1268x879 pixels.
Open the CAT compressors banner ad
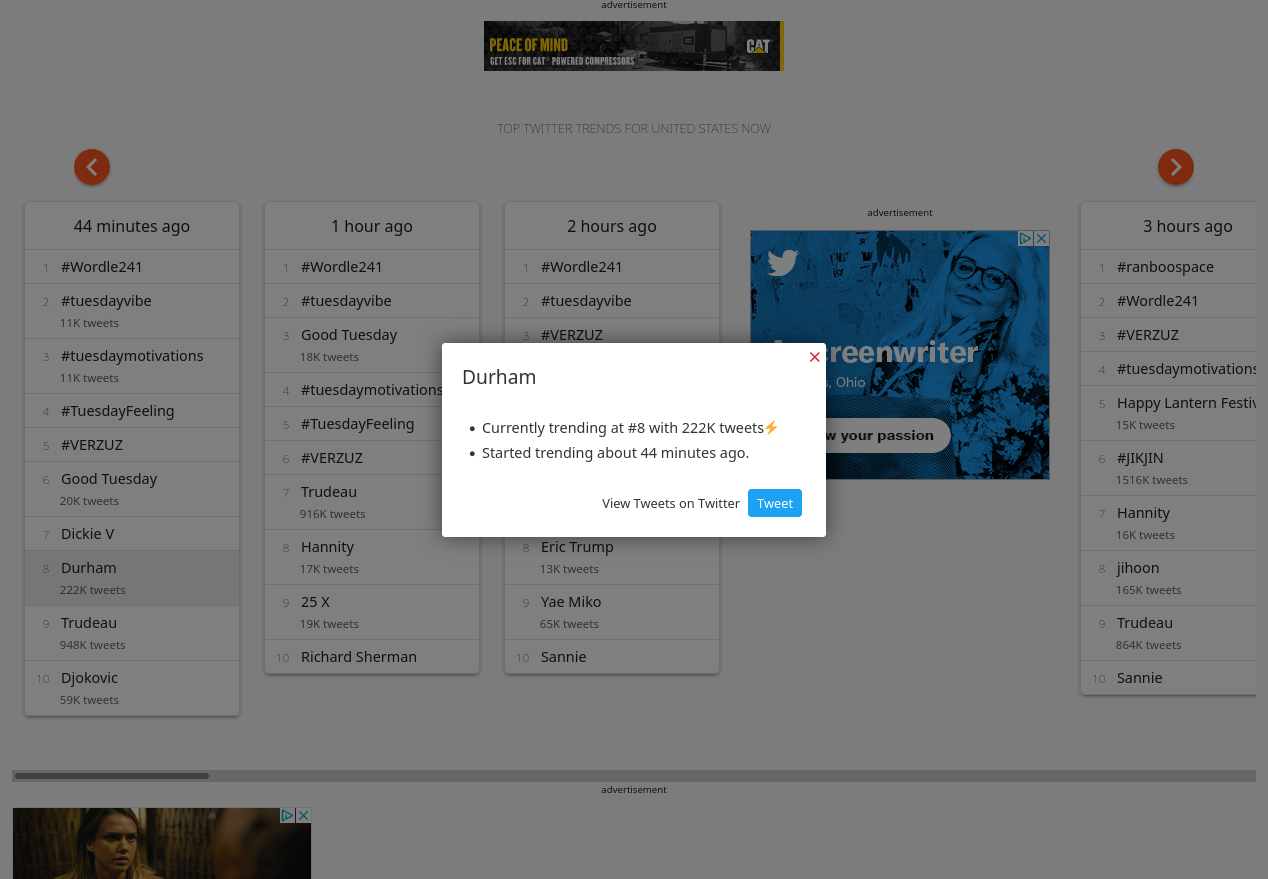[x=633, y=46]
